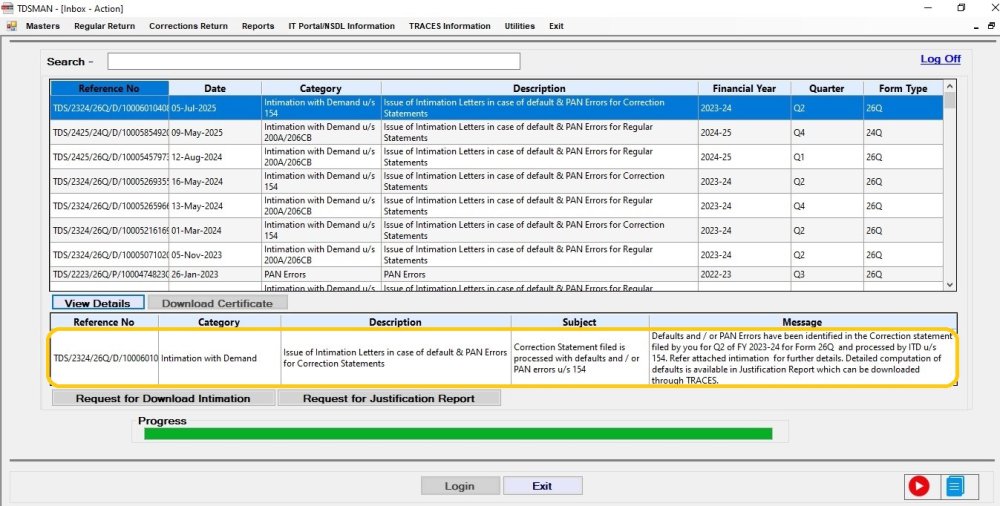Click the green Progress bar
1000x506 pixels.
(458, 434)
